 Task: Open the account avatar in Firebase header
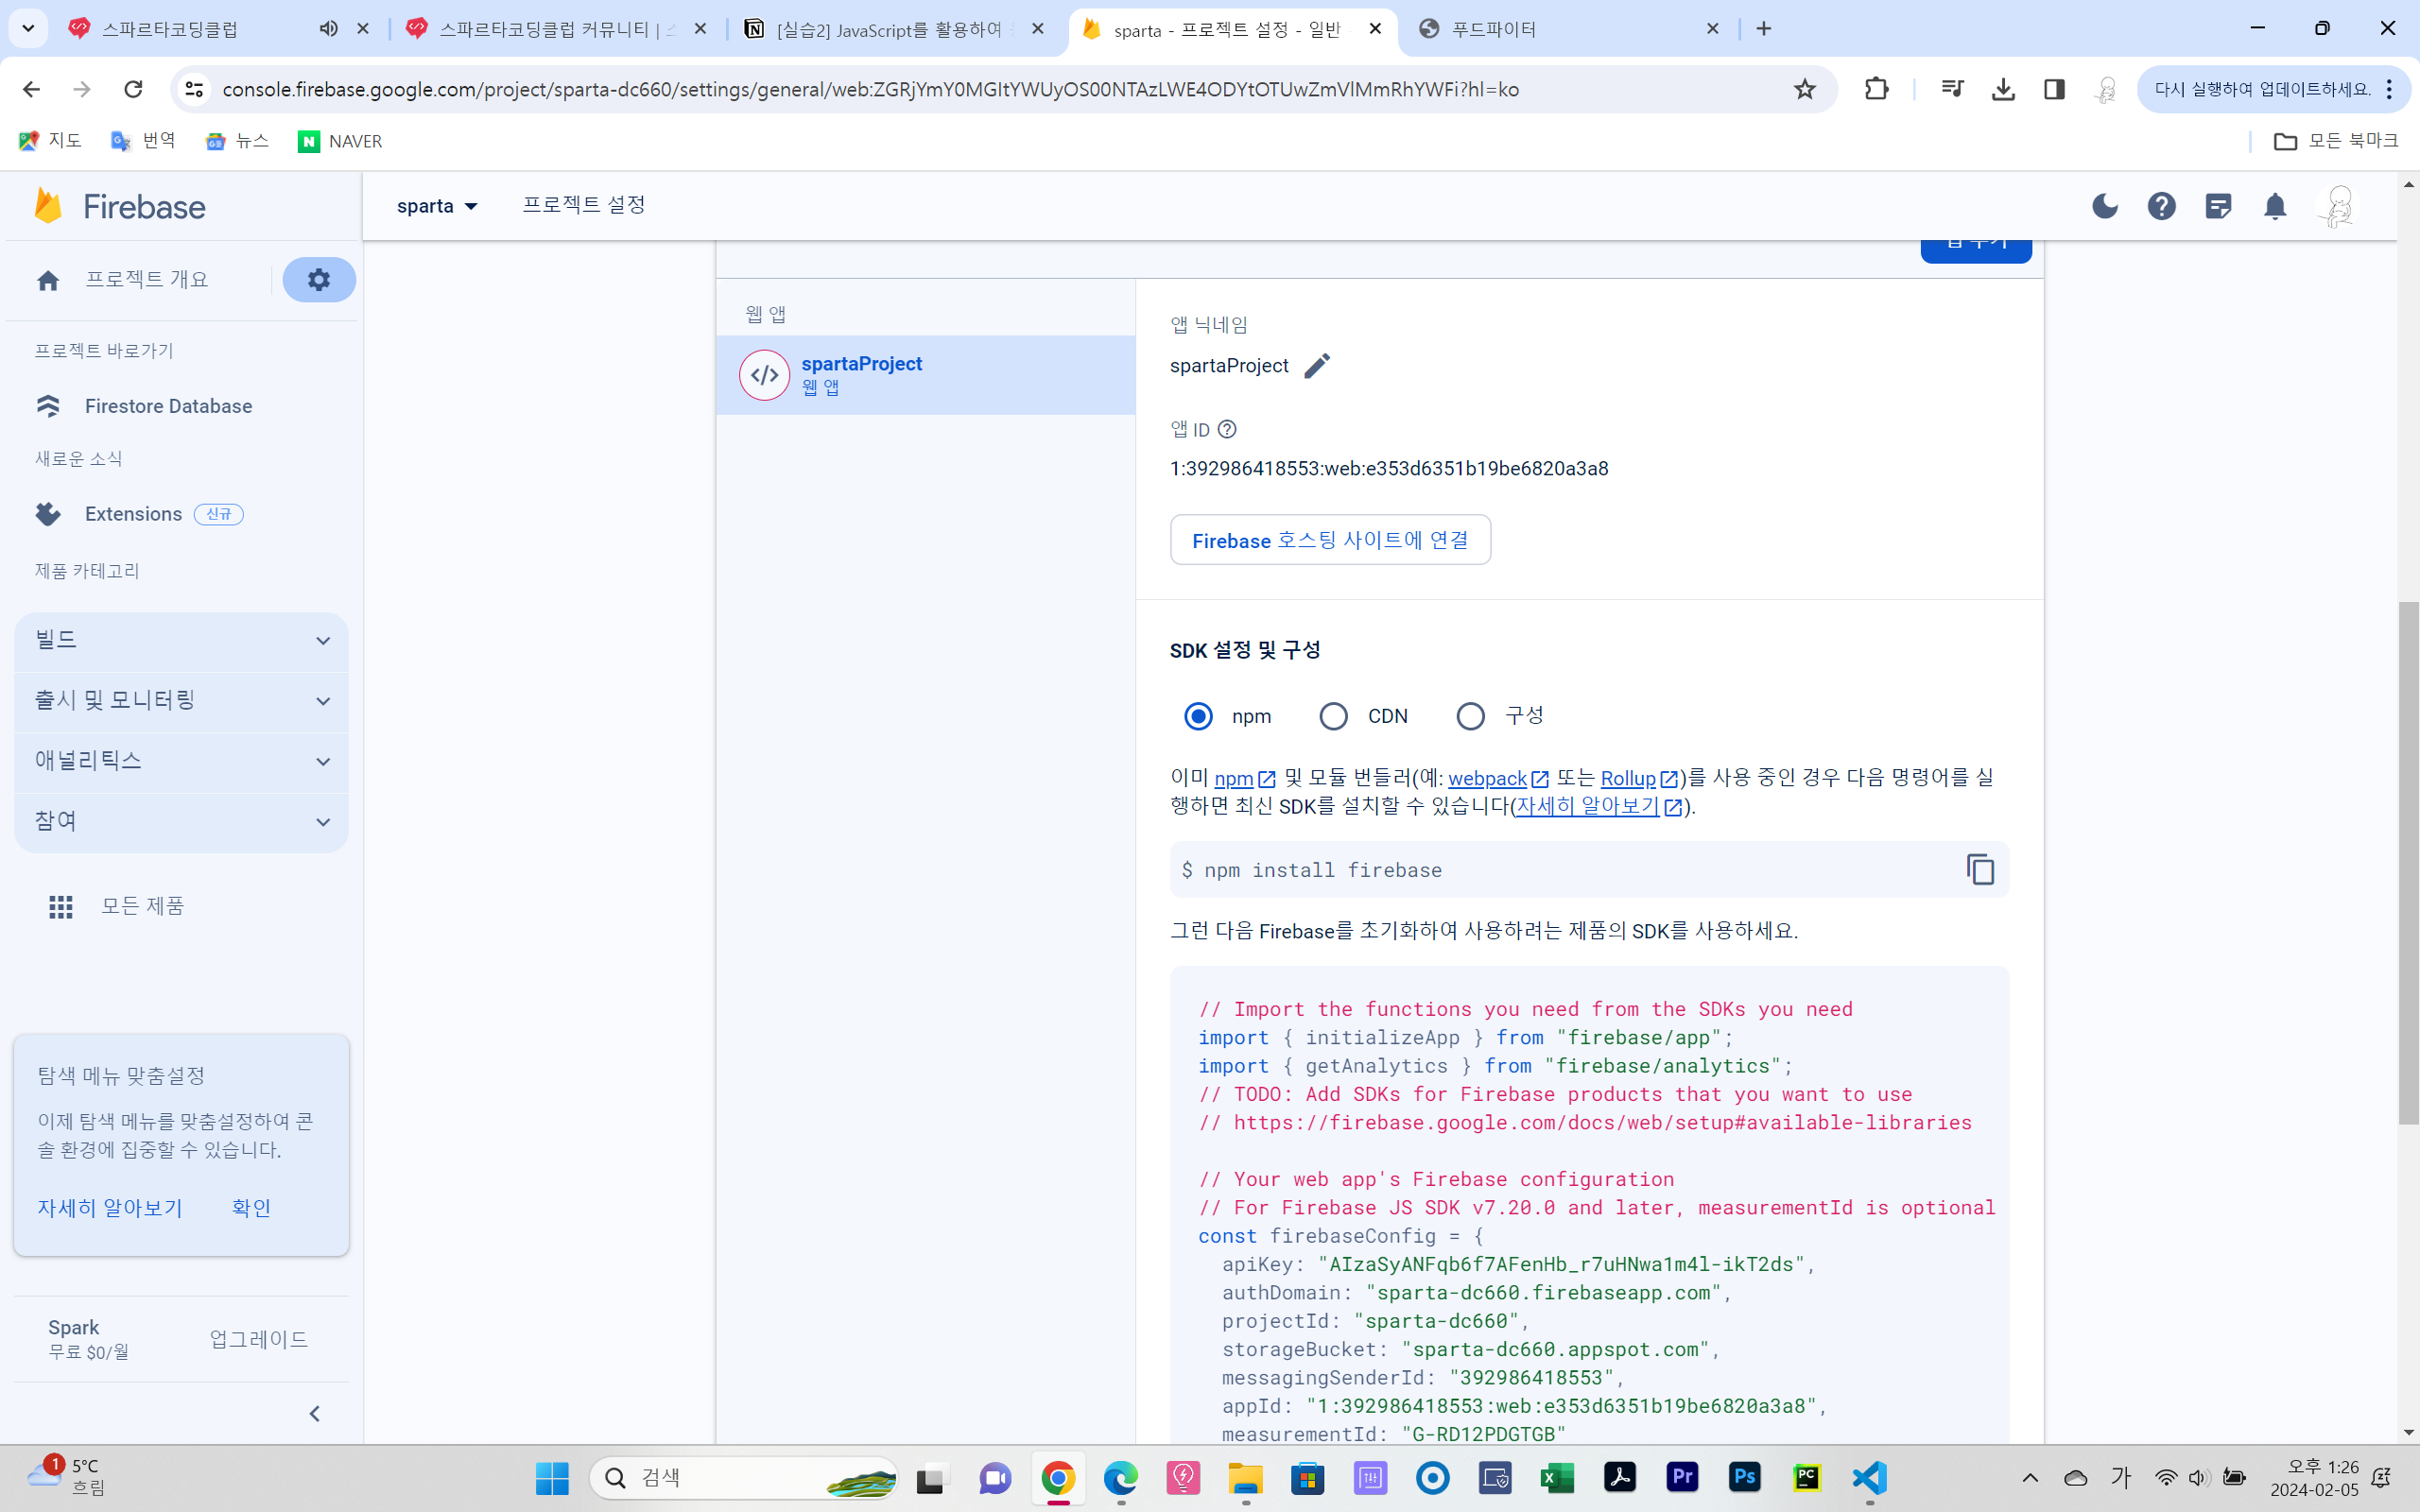pos(2337,206)
